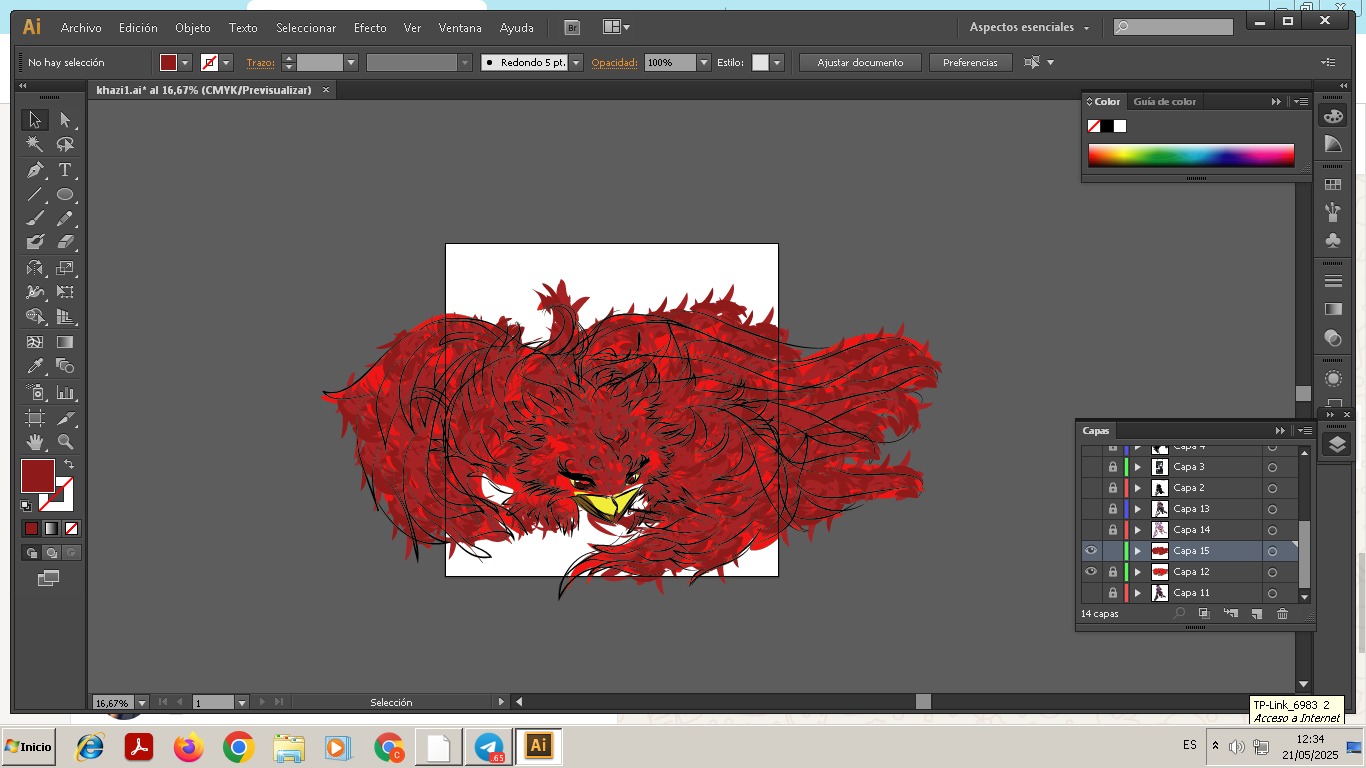Show Capa 14 via its visibility box
The height and width of the screenshot is (768, 1366).
pos(1091,530)
